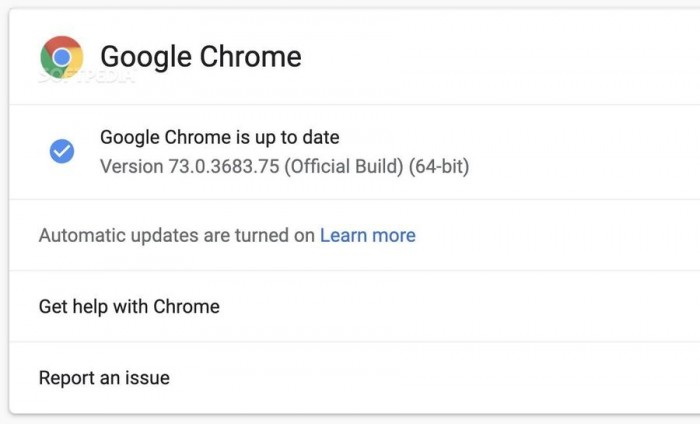Click the '(64-bit)' architecture label
The width and height of the screenshot is (700, 424).
(439, 166)
